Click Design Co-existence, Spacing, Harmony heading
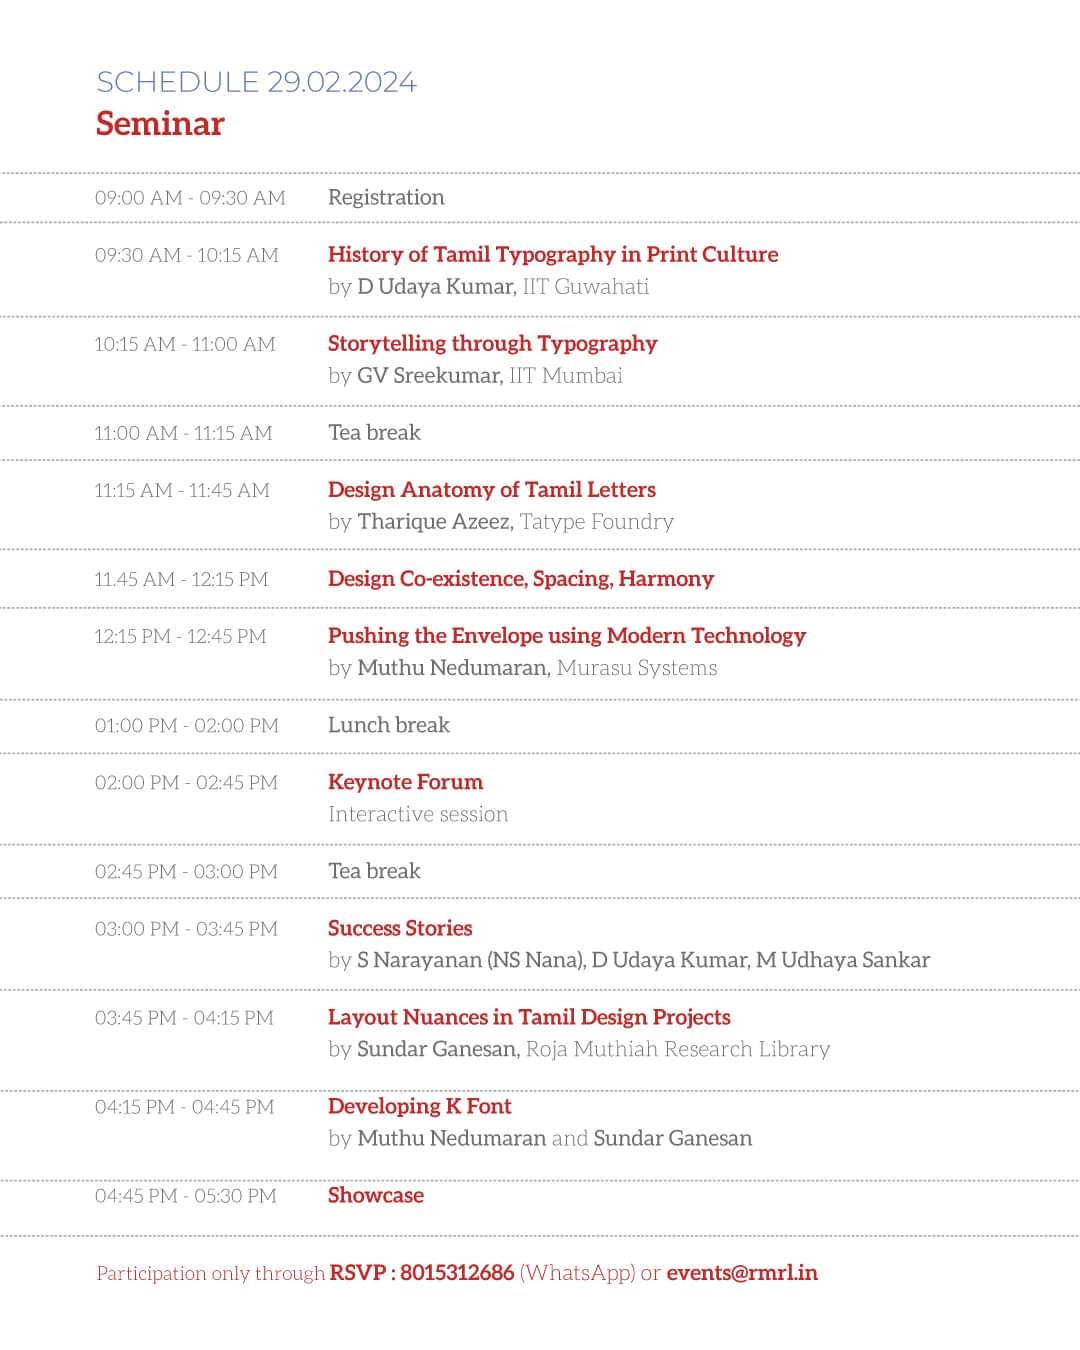 (521, 578)
